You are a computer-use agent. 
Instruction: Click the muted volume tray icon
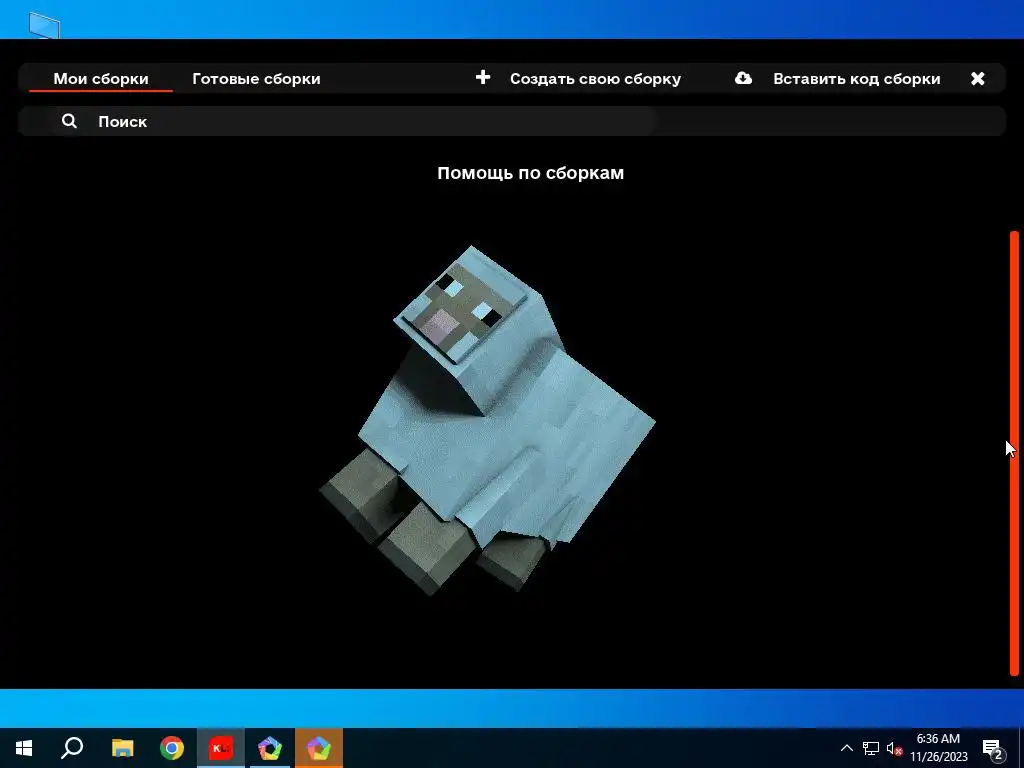click(x=895, y=748)
